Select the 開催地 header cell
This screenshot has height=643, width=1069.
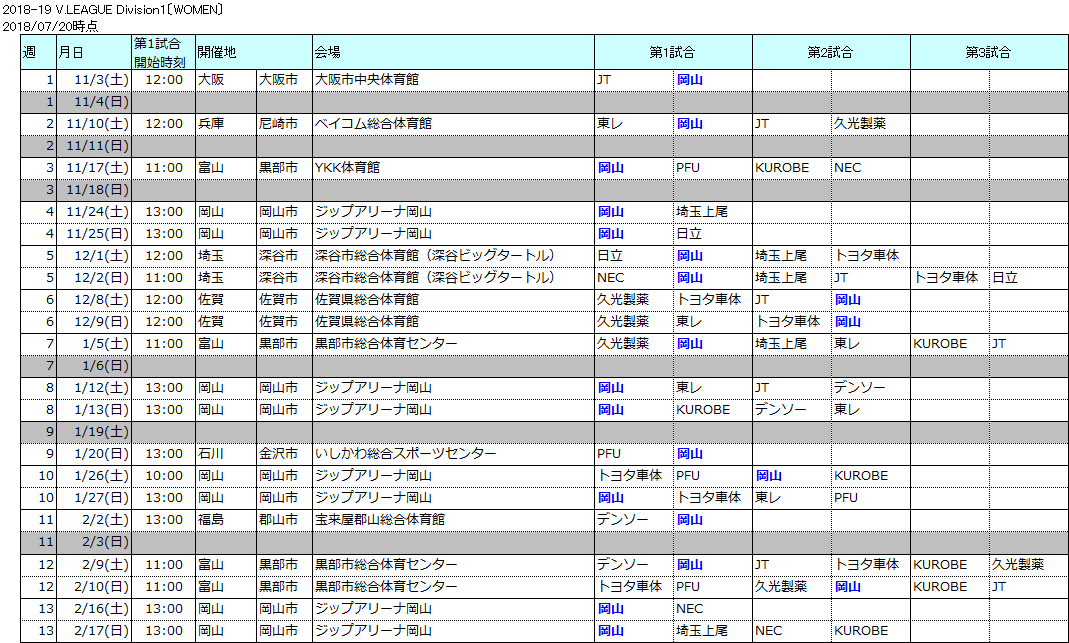253,52
